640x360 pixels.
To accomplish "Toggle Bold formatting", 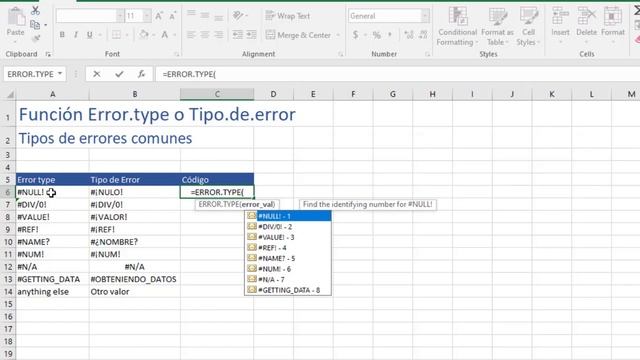I will click(x=62, y=35).
